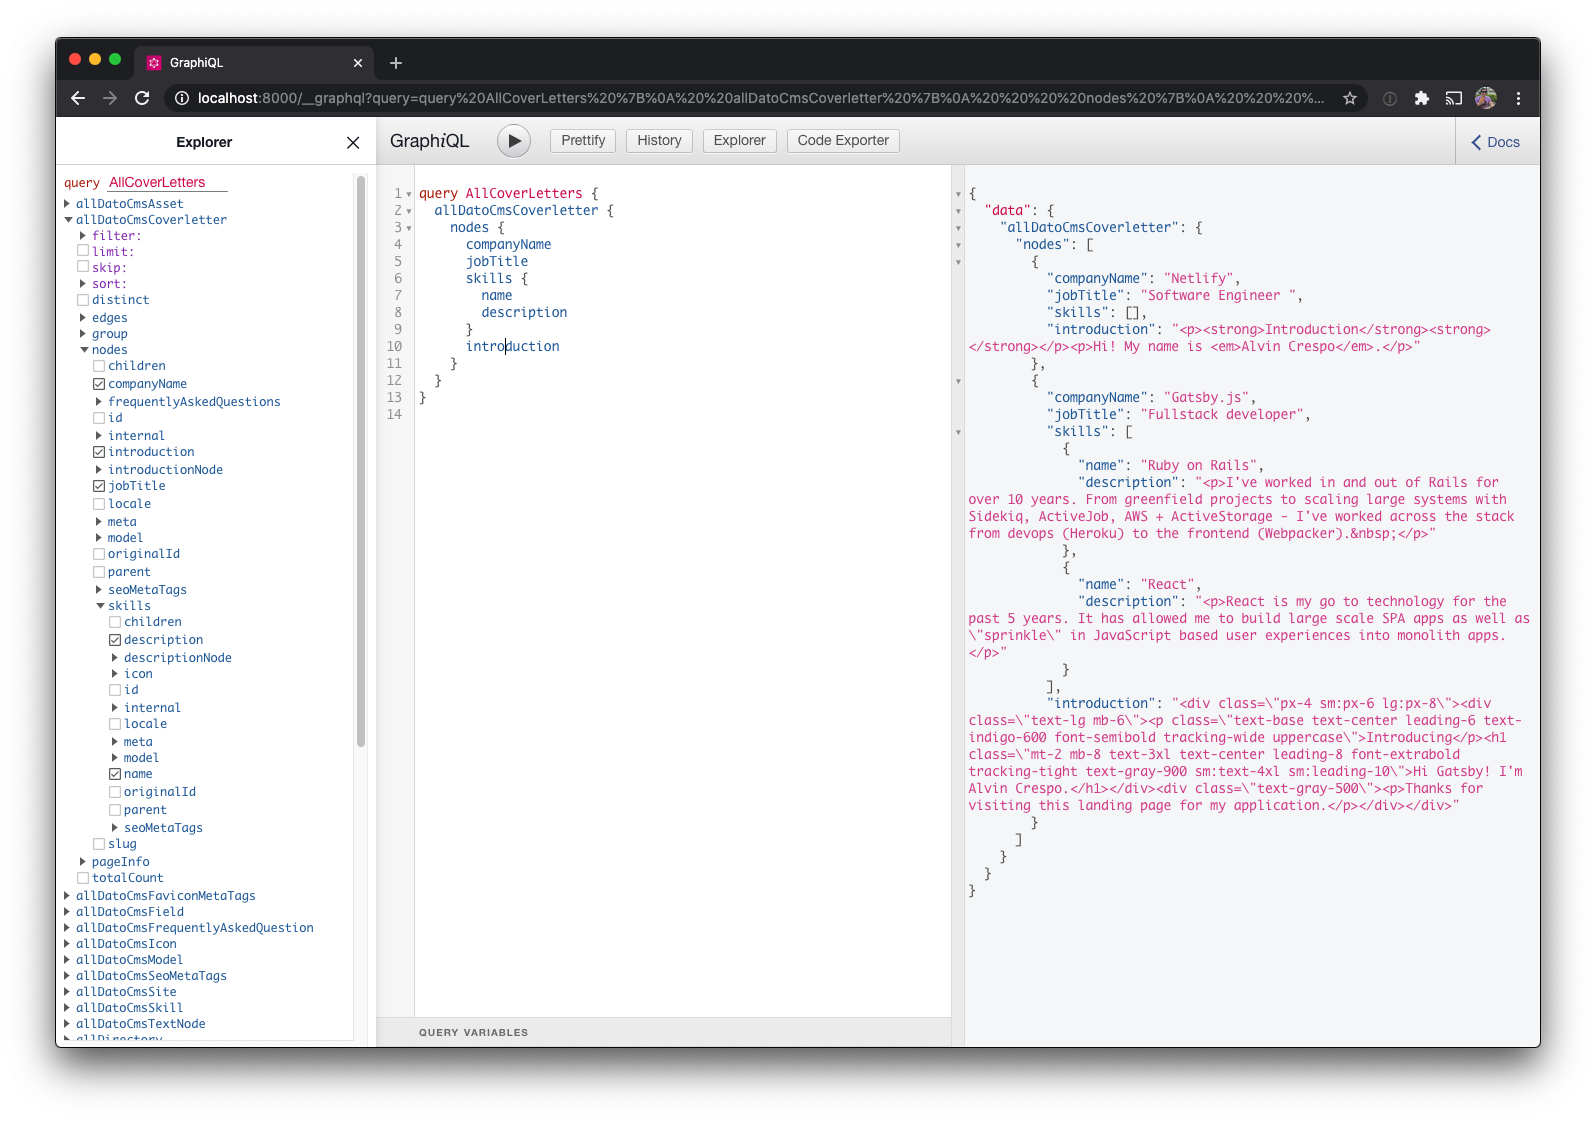The width and height of the screenshot is (1596, 1121).
Task: Go back to previous page
Action: pyautogui.click(x=78, y=98)
